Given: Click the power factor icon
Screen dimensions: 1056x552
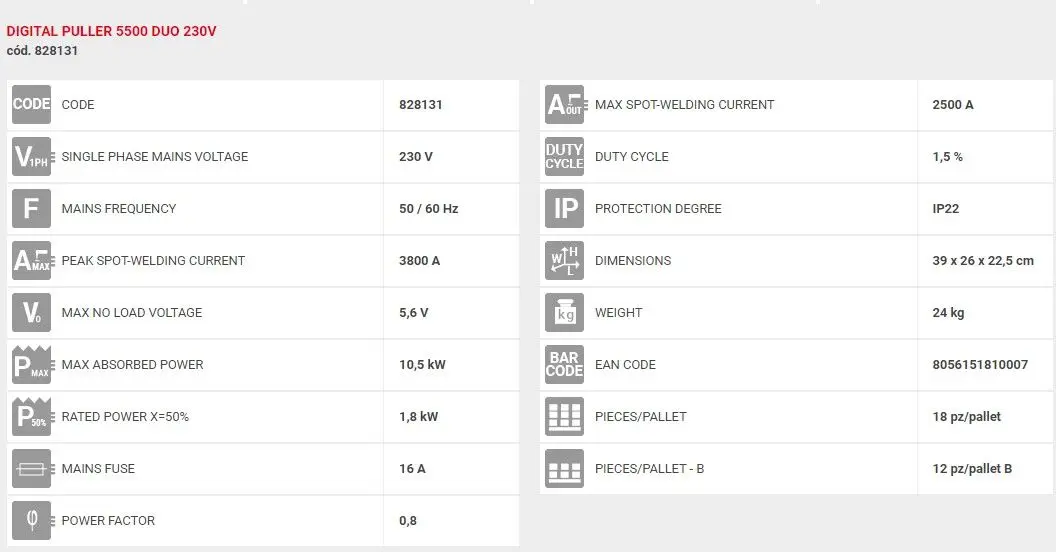Looking at the screenshot, I should (x=31, y=521).
